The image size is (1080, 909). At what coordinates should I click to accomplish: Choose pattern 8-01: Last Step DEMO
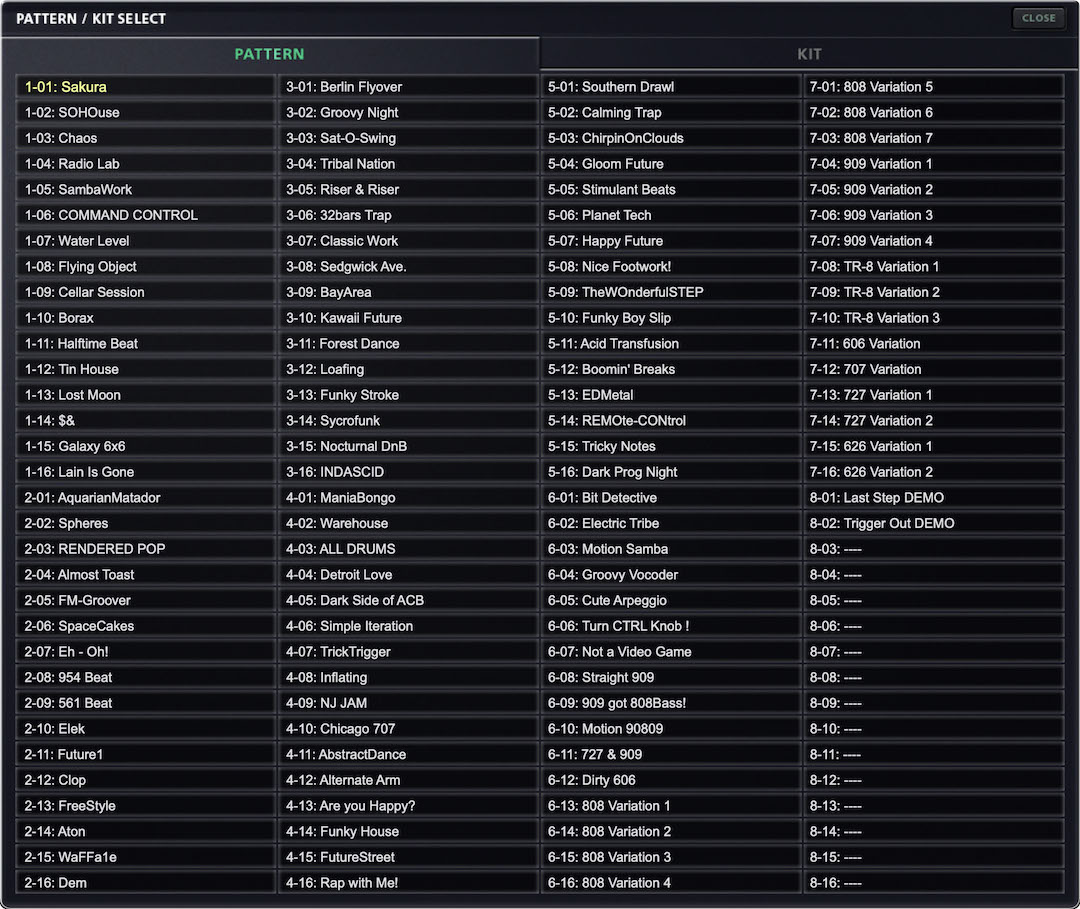pos(932,498)
